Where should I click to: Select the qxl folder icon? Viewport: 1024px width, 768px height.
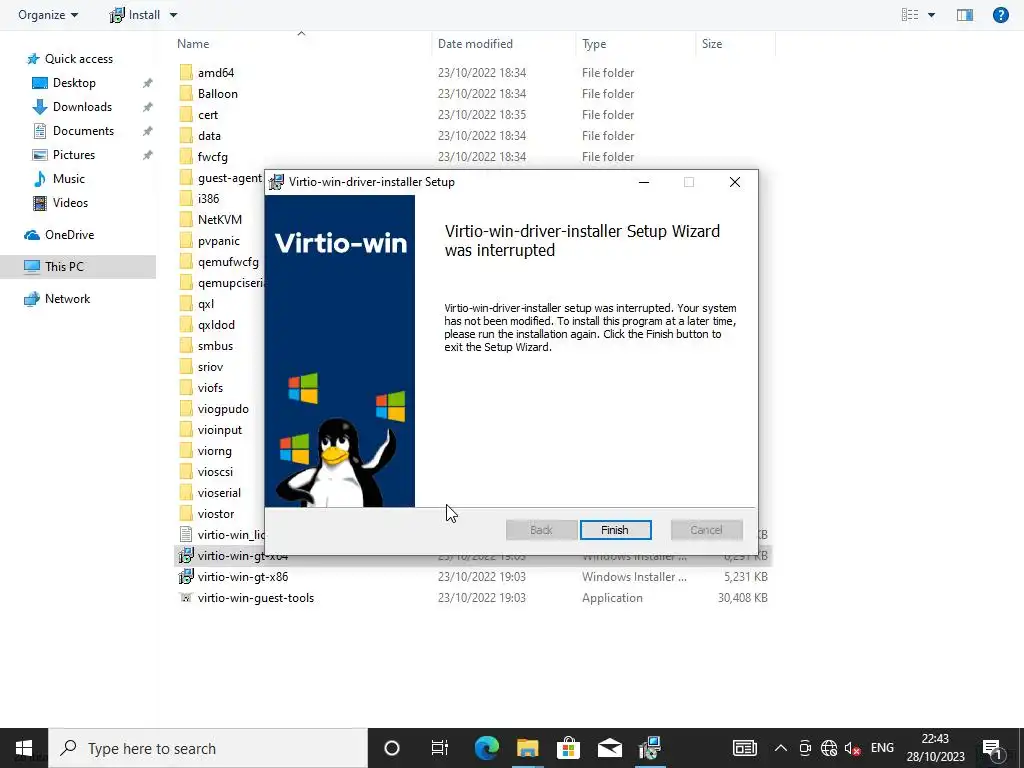[186, 304]
